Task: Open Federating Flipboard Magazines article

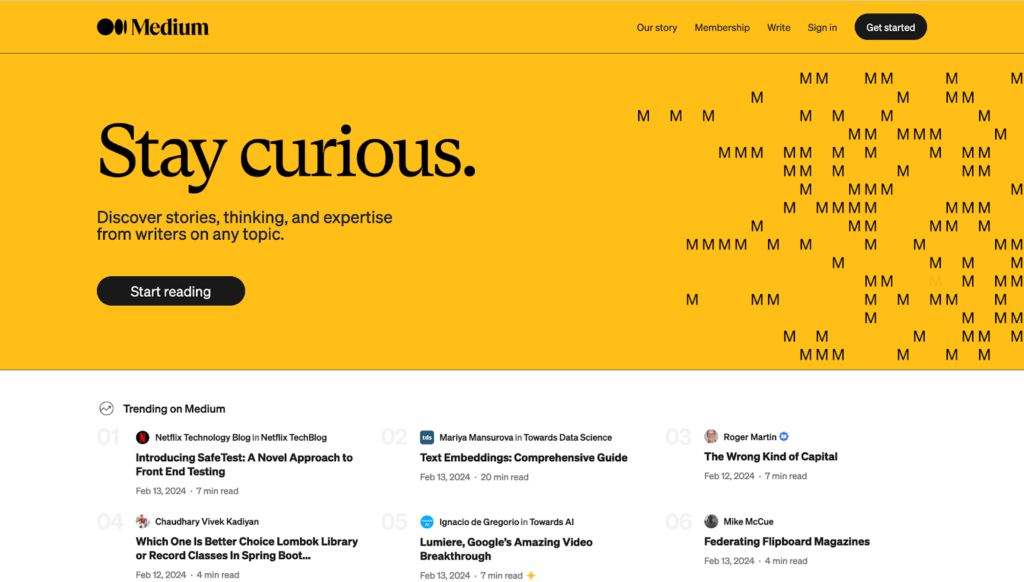Action: click(x=787, y=542)
